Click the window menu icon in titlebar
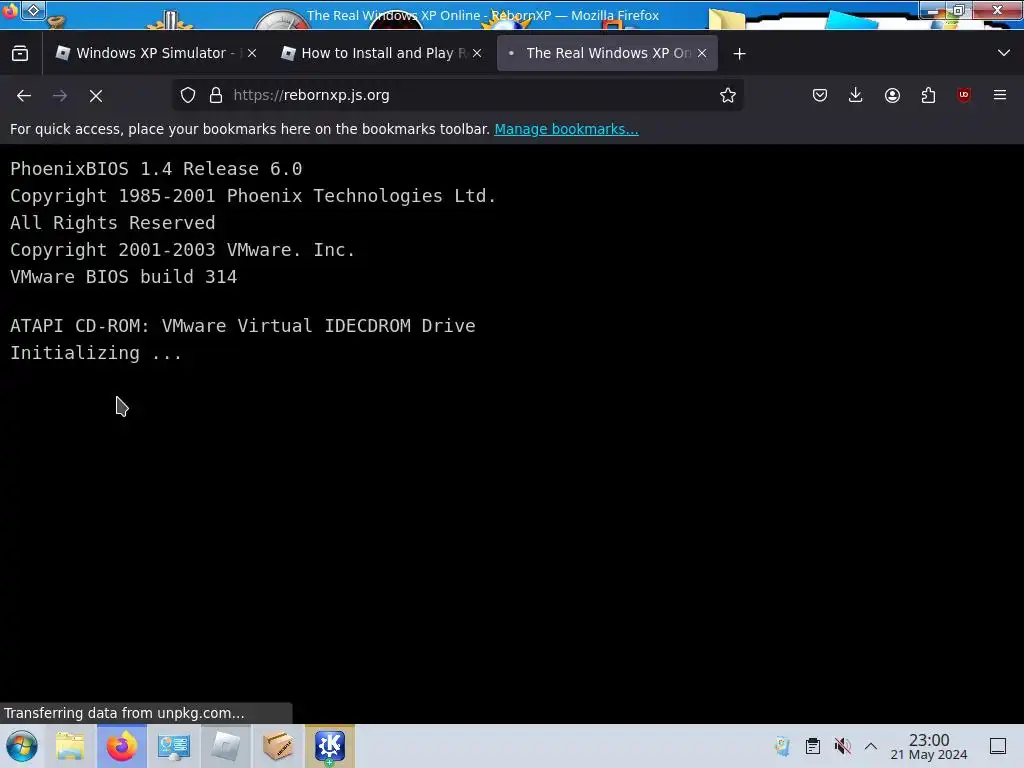 click(x=33, y=10)
